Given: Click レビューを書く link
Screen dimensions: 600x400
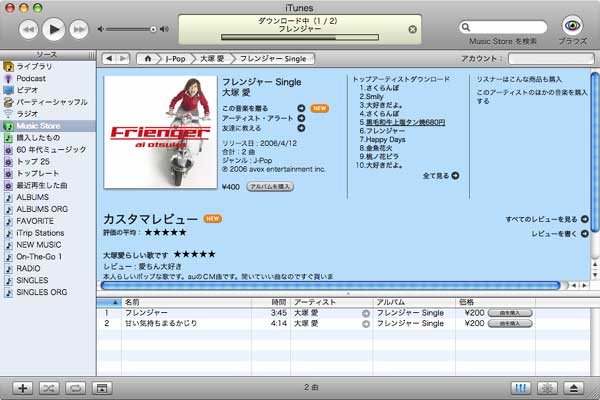Looking at the screenshot, I should click(560, 233).
